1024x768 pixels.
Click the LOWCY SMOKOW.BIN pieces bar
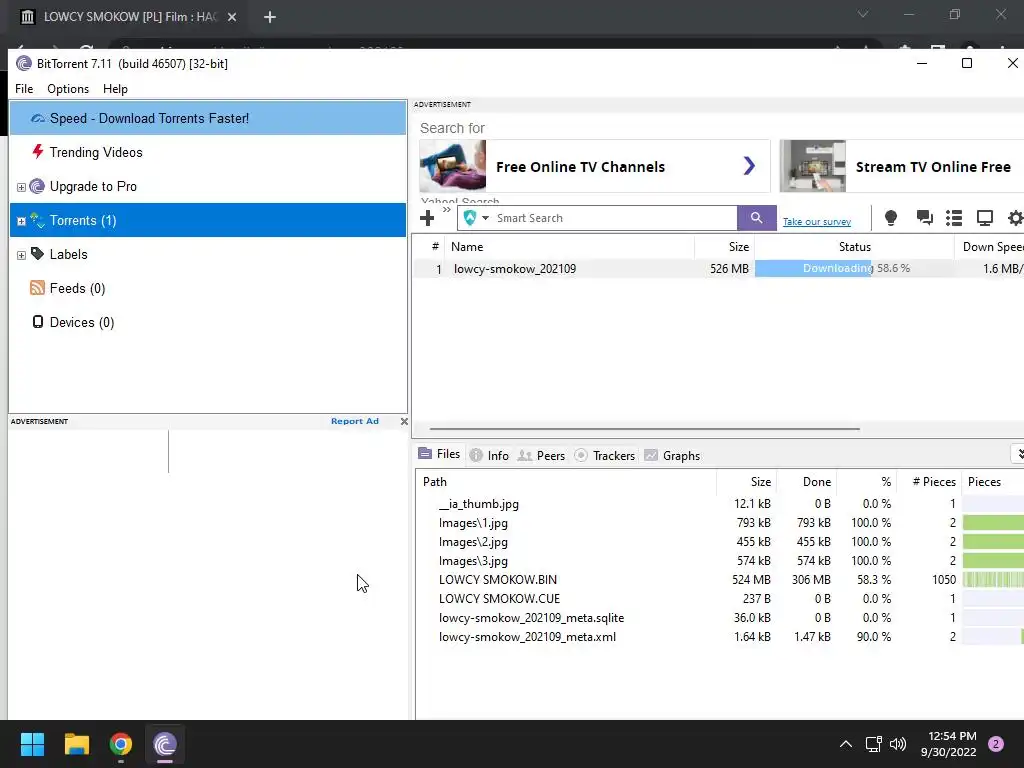pyautogui.click(x=993, y=579)
